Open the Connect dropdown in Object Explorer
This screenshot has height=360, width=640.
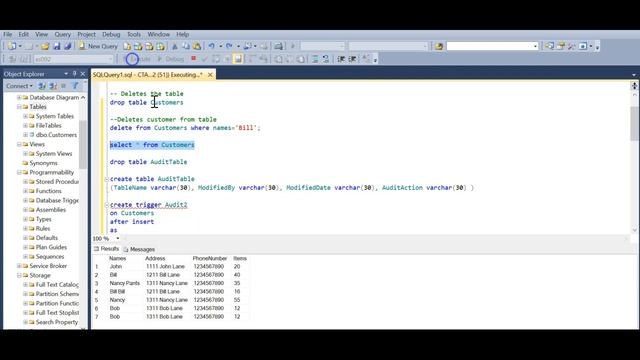click(19, 86)
